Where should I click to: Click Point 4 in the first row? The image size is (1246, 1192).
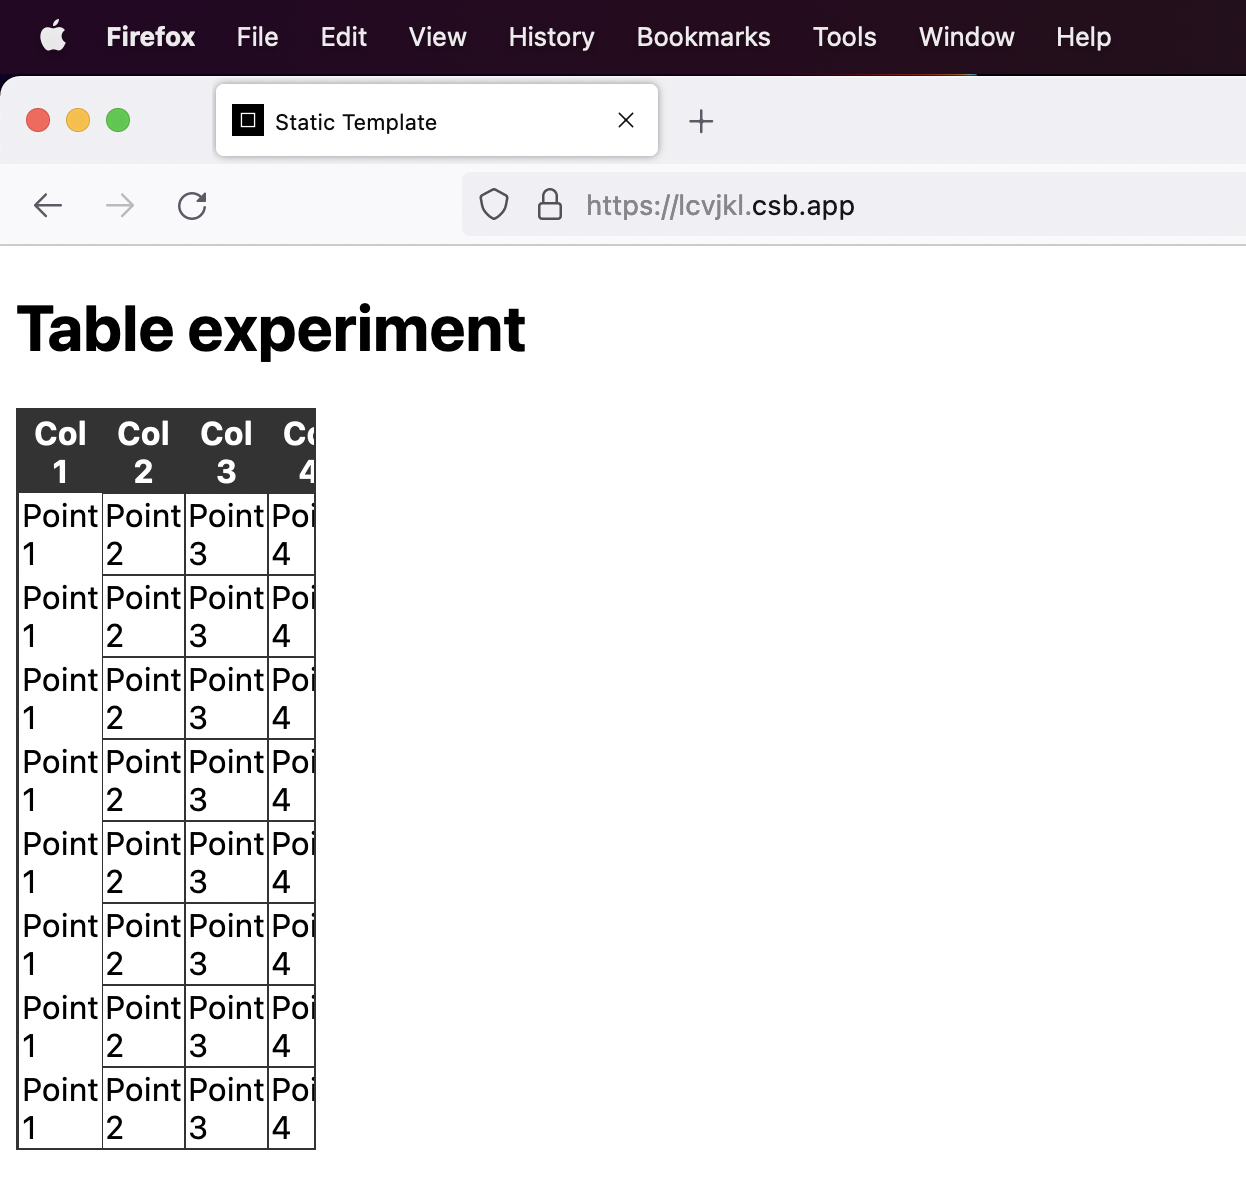(292, 534)
